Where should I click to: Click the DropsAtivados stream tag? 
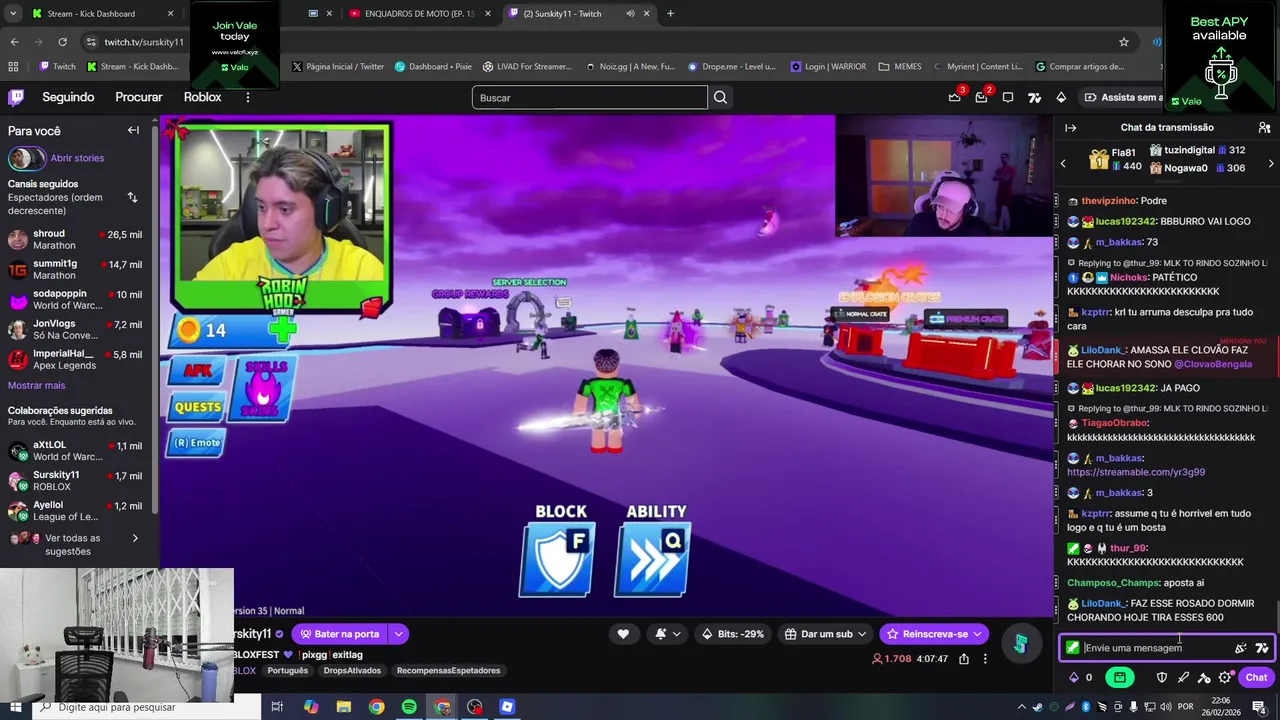352,671
